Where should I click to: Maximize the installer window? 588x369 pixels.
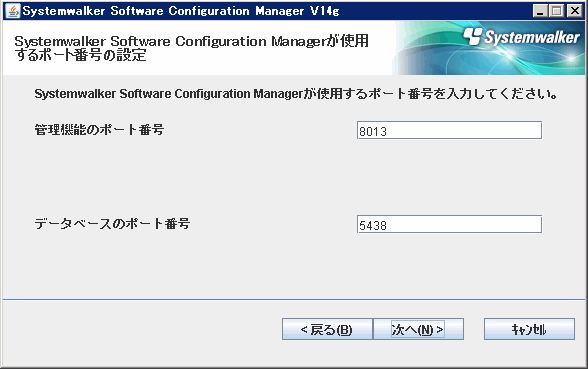557,11
